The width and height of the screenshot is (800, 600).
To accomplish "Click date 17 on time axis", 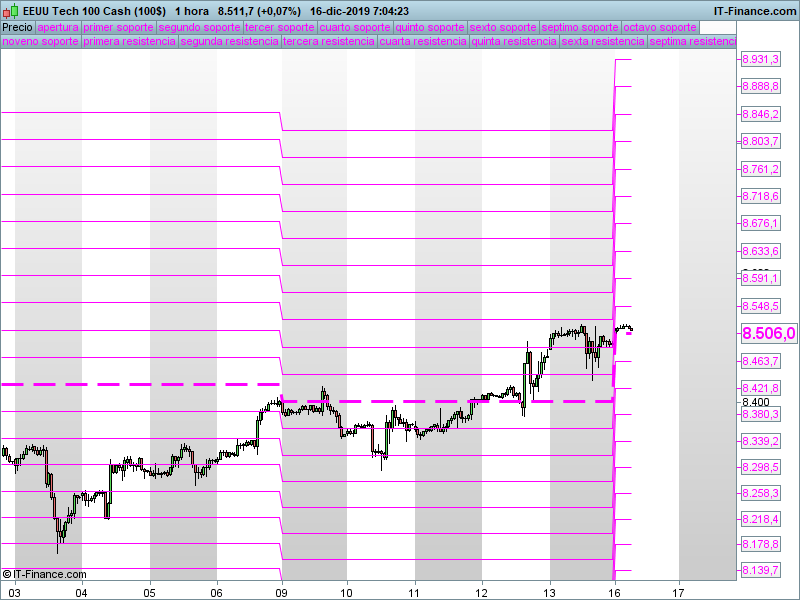I will coord(678,593).
